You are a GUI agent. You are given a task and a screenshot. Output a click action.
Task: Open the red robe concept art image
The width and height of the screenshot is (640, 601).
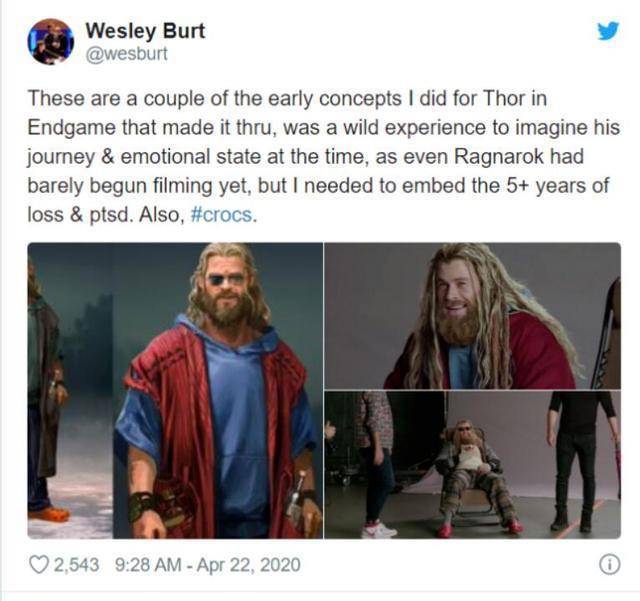tap(175, 391)
